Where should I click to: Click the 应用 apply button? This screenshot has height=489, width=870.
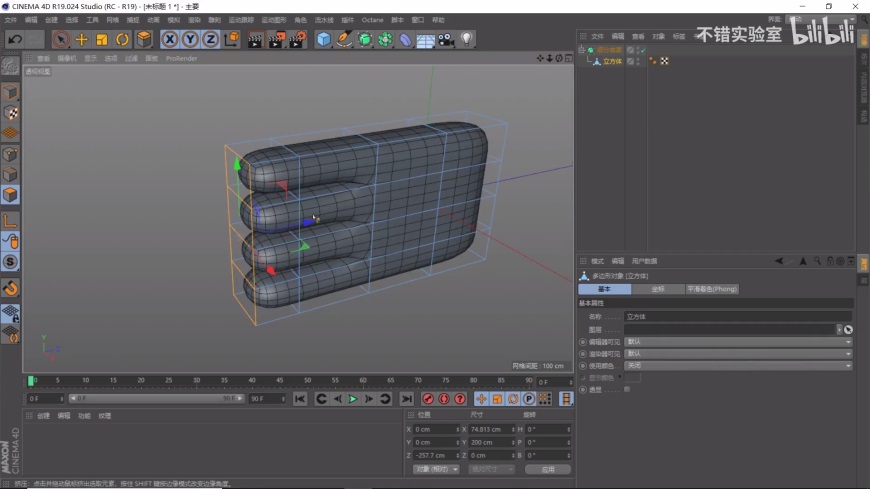click(x=547, y=469)
